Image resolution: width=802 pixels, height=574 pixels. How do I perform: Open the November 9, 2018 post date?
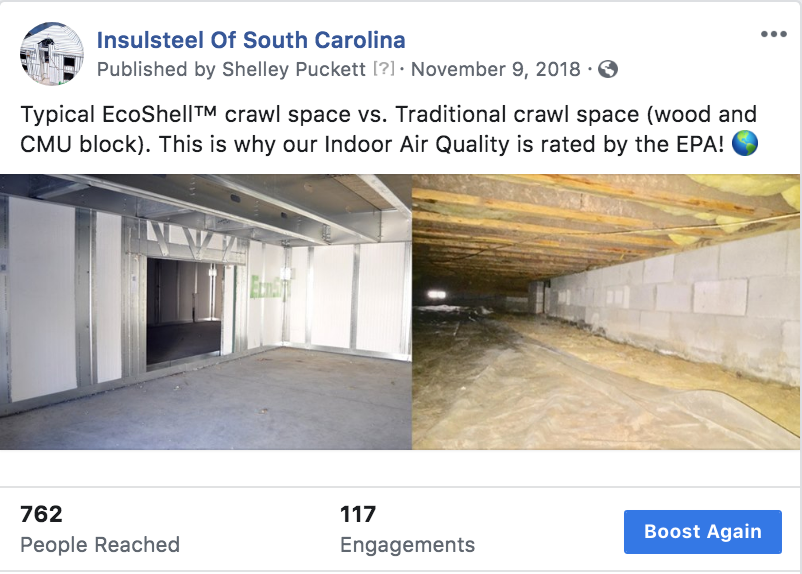pyautogui.click(x=496, y=70)
